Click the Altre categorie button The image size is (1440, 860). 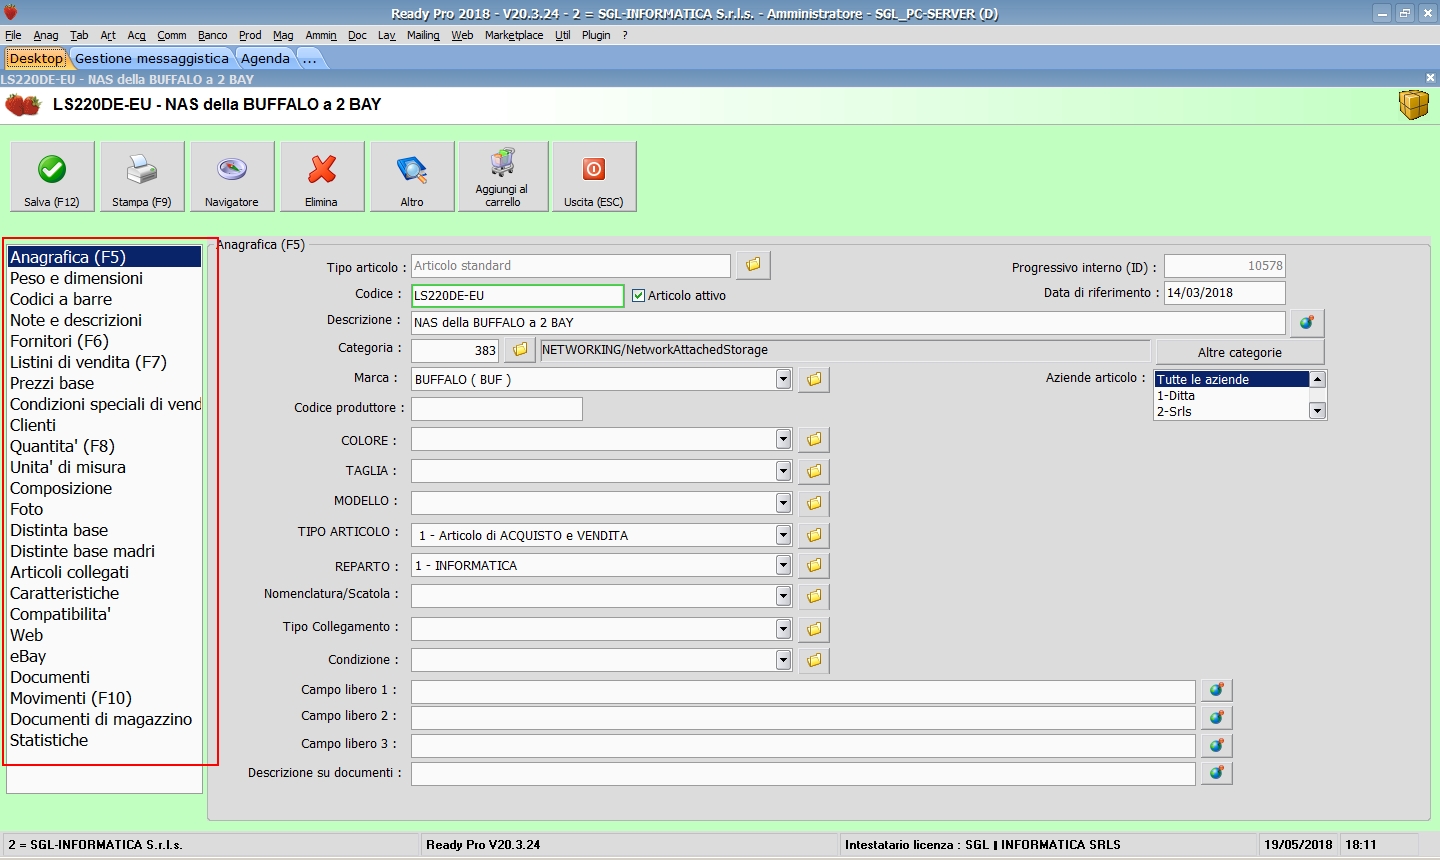pyautogui.click(x=1240, y=352)
